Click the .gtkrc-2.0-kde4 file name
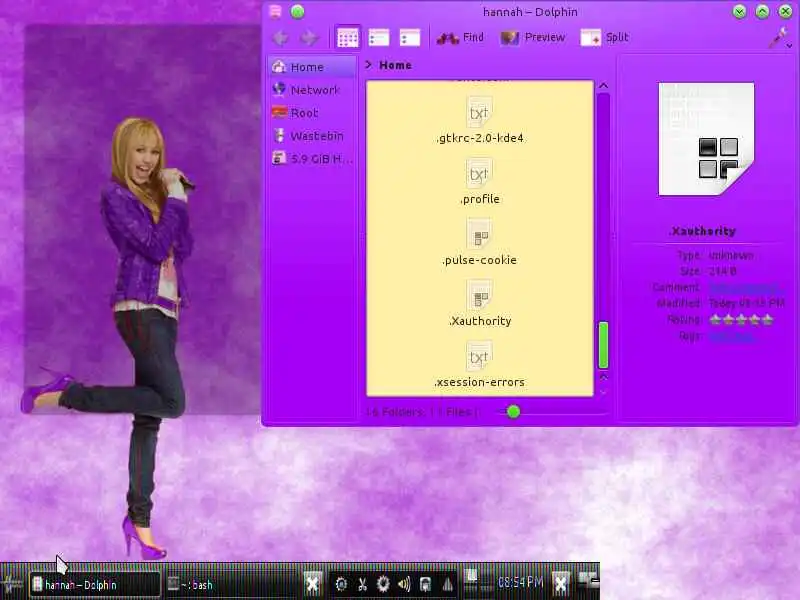The height and width of the screenshot is (600, 800). click(480, 138)
